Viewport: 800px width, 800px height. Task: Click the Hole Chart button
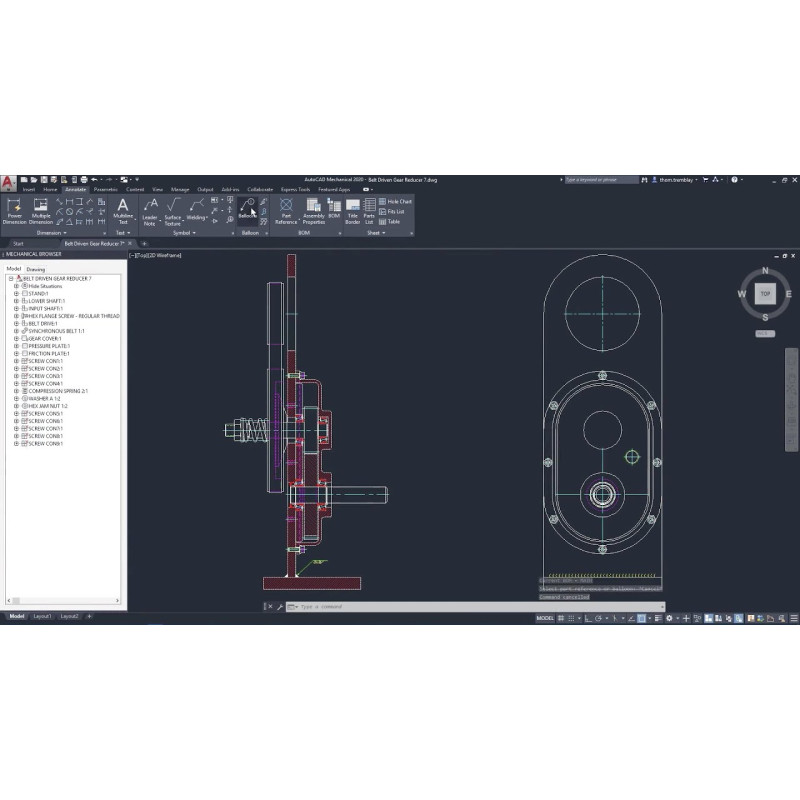click(399, 201)
